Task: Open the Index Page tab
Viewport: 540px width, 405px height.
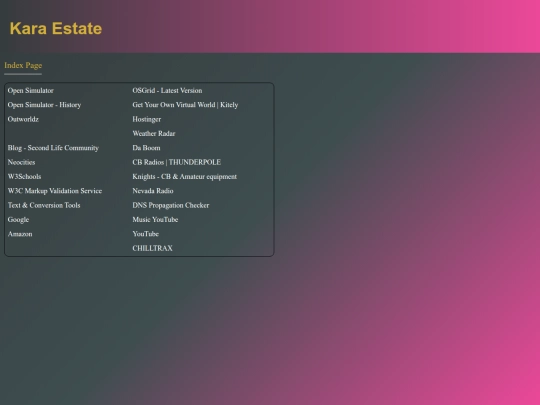Action: 23,65
